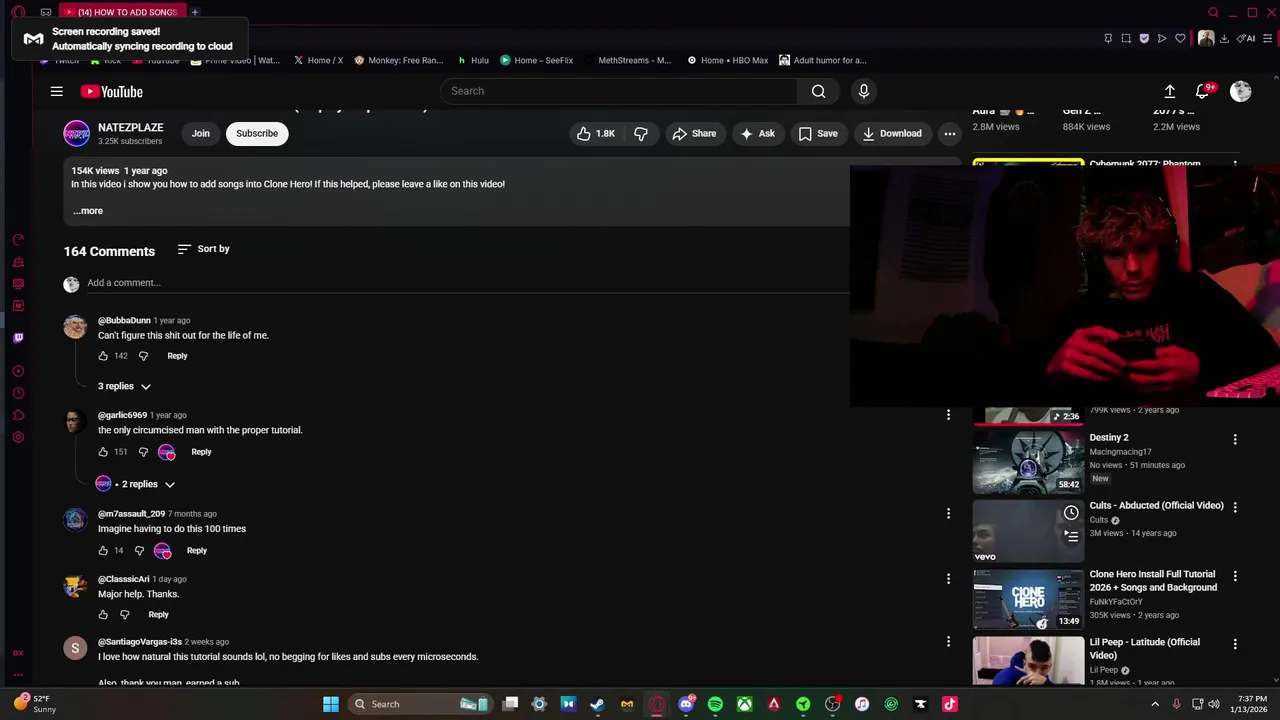
Task: Add Cults video to Watch later clock
Action: click(1071, 513)
